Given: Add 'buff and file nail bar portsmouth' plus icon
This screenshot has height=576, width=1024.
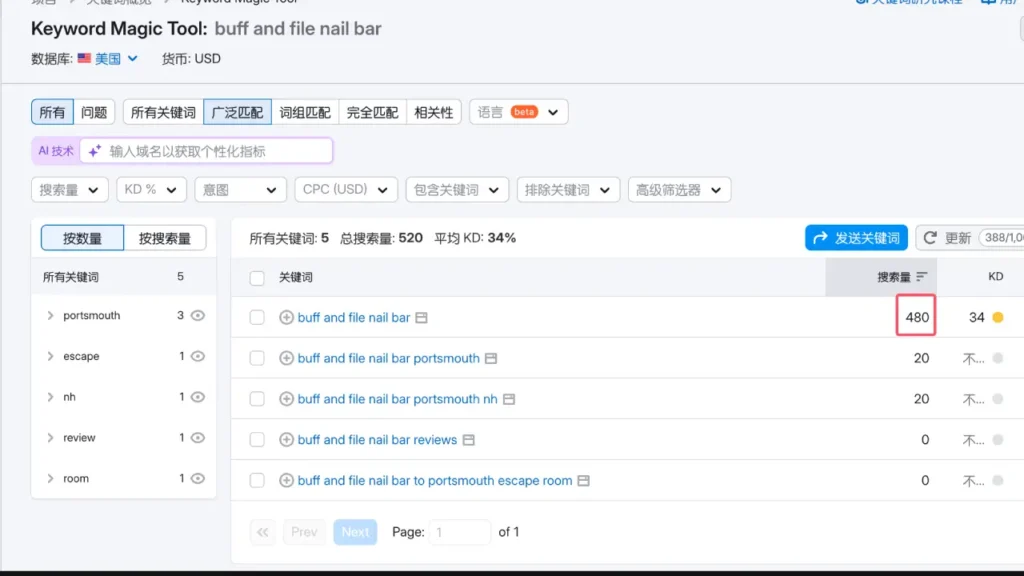Looking at the screenshot, I should (x=286, y=358).
